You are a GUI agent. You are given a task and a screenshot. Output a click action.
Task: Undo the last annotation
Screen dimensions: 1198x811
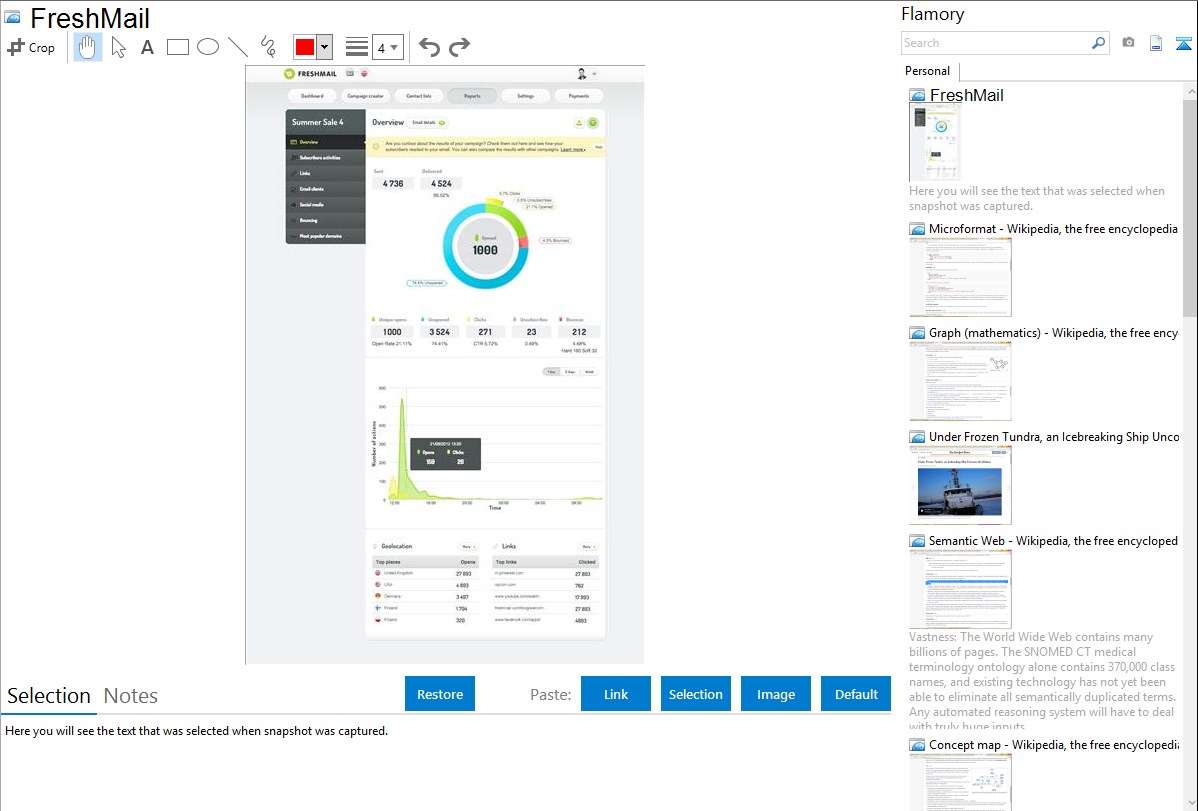coord(429,47)
